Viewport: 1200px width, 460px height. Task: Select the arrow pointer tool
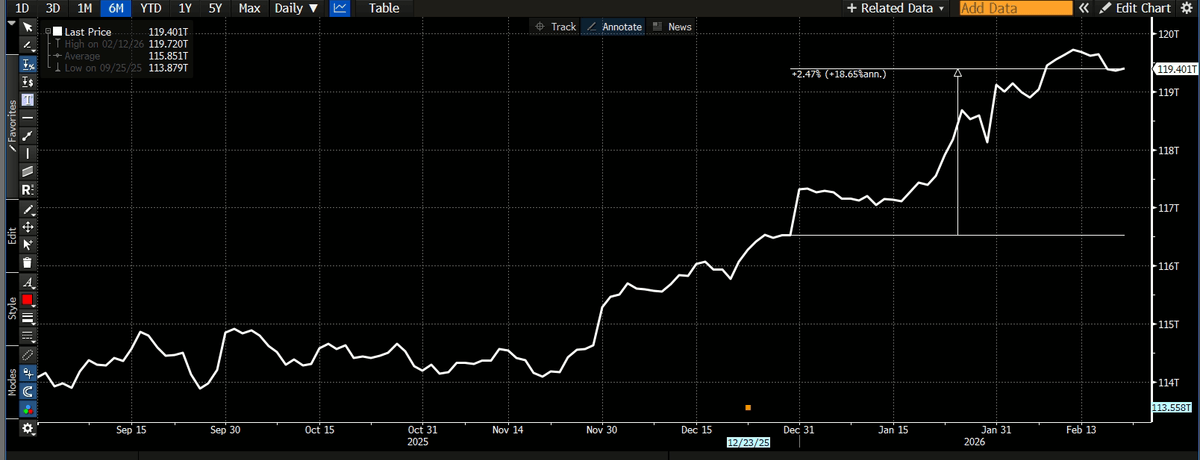pos(28,27)
